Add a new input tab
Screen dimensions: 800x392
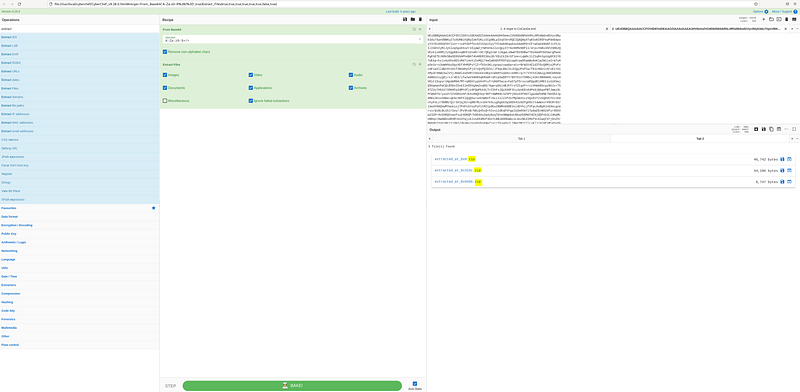click(763, 19)
